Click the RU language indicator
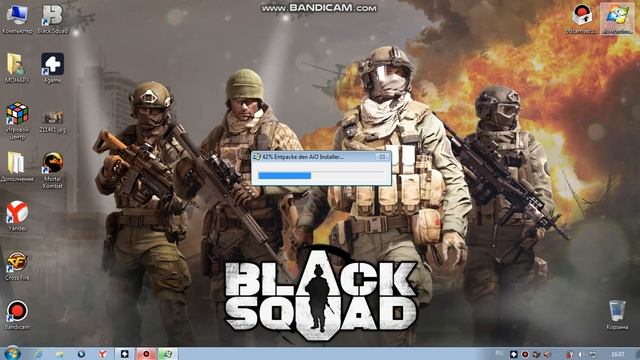 [499, 353]
